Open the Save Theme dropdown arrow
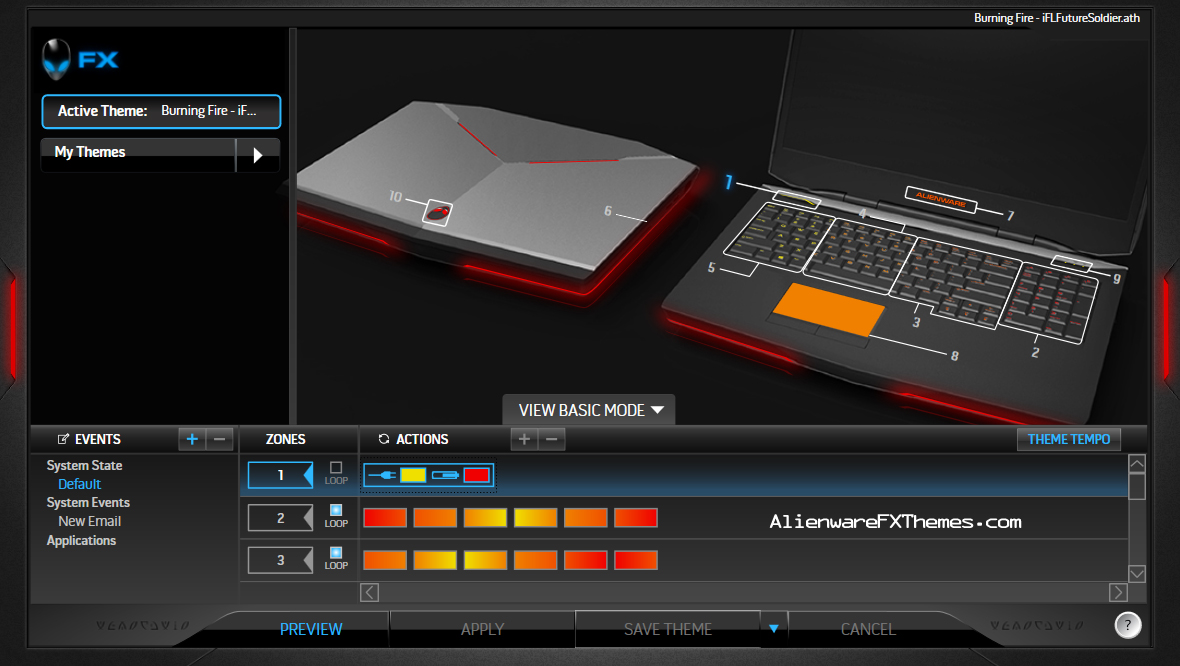Screen dimensions: 1180x666 [774, 628]
